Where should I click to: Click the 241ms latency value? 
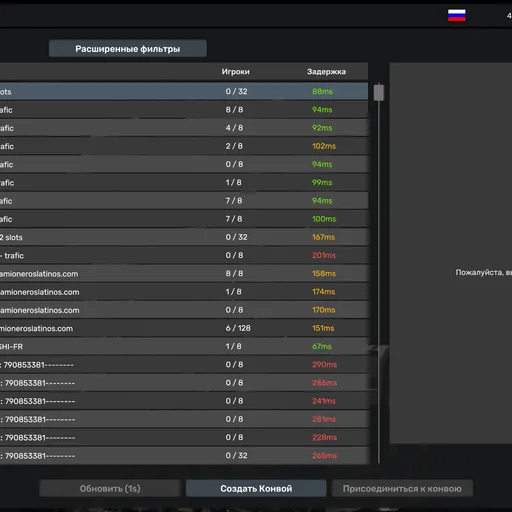(324, 401)
